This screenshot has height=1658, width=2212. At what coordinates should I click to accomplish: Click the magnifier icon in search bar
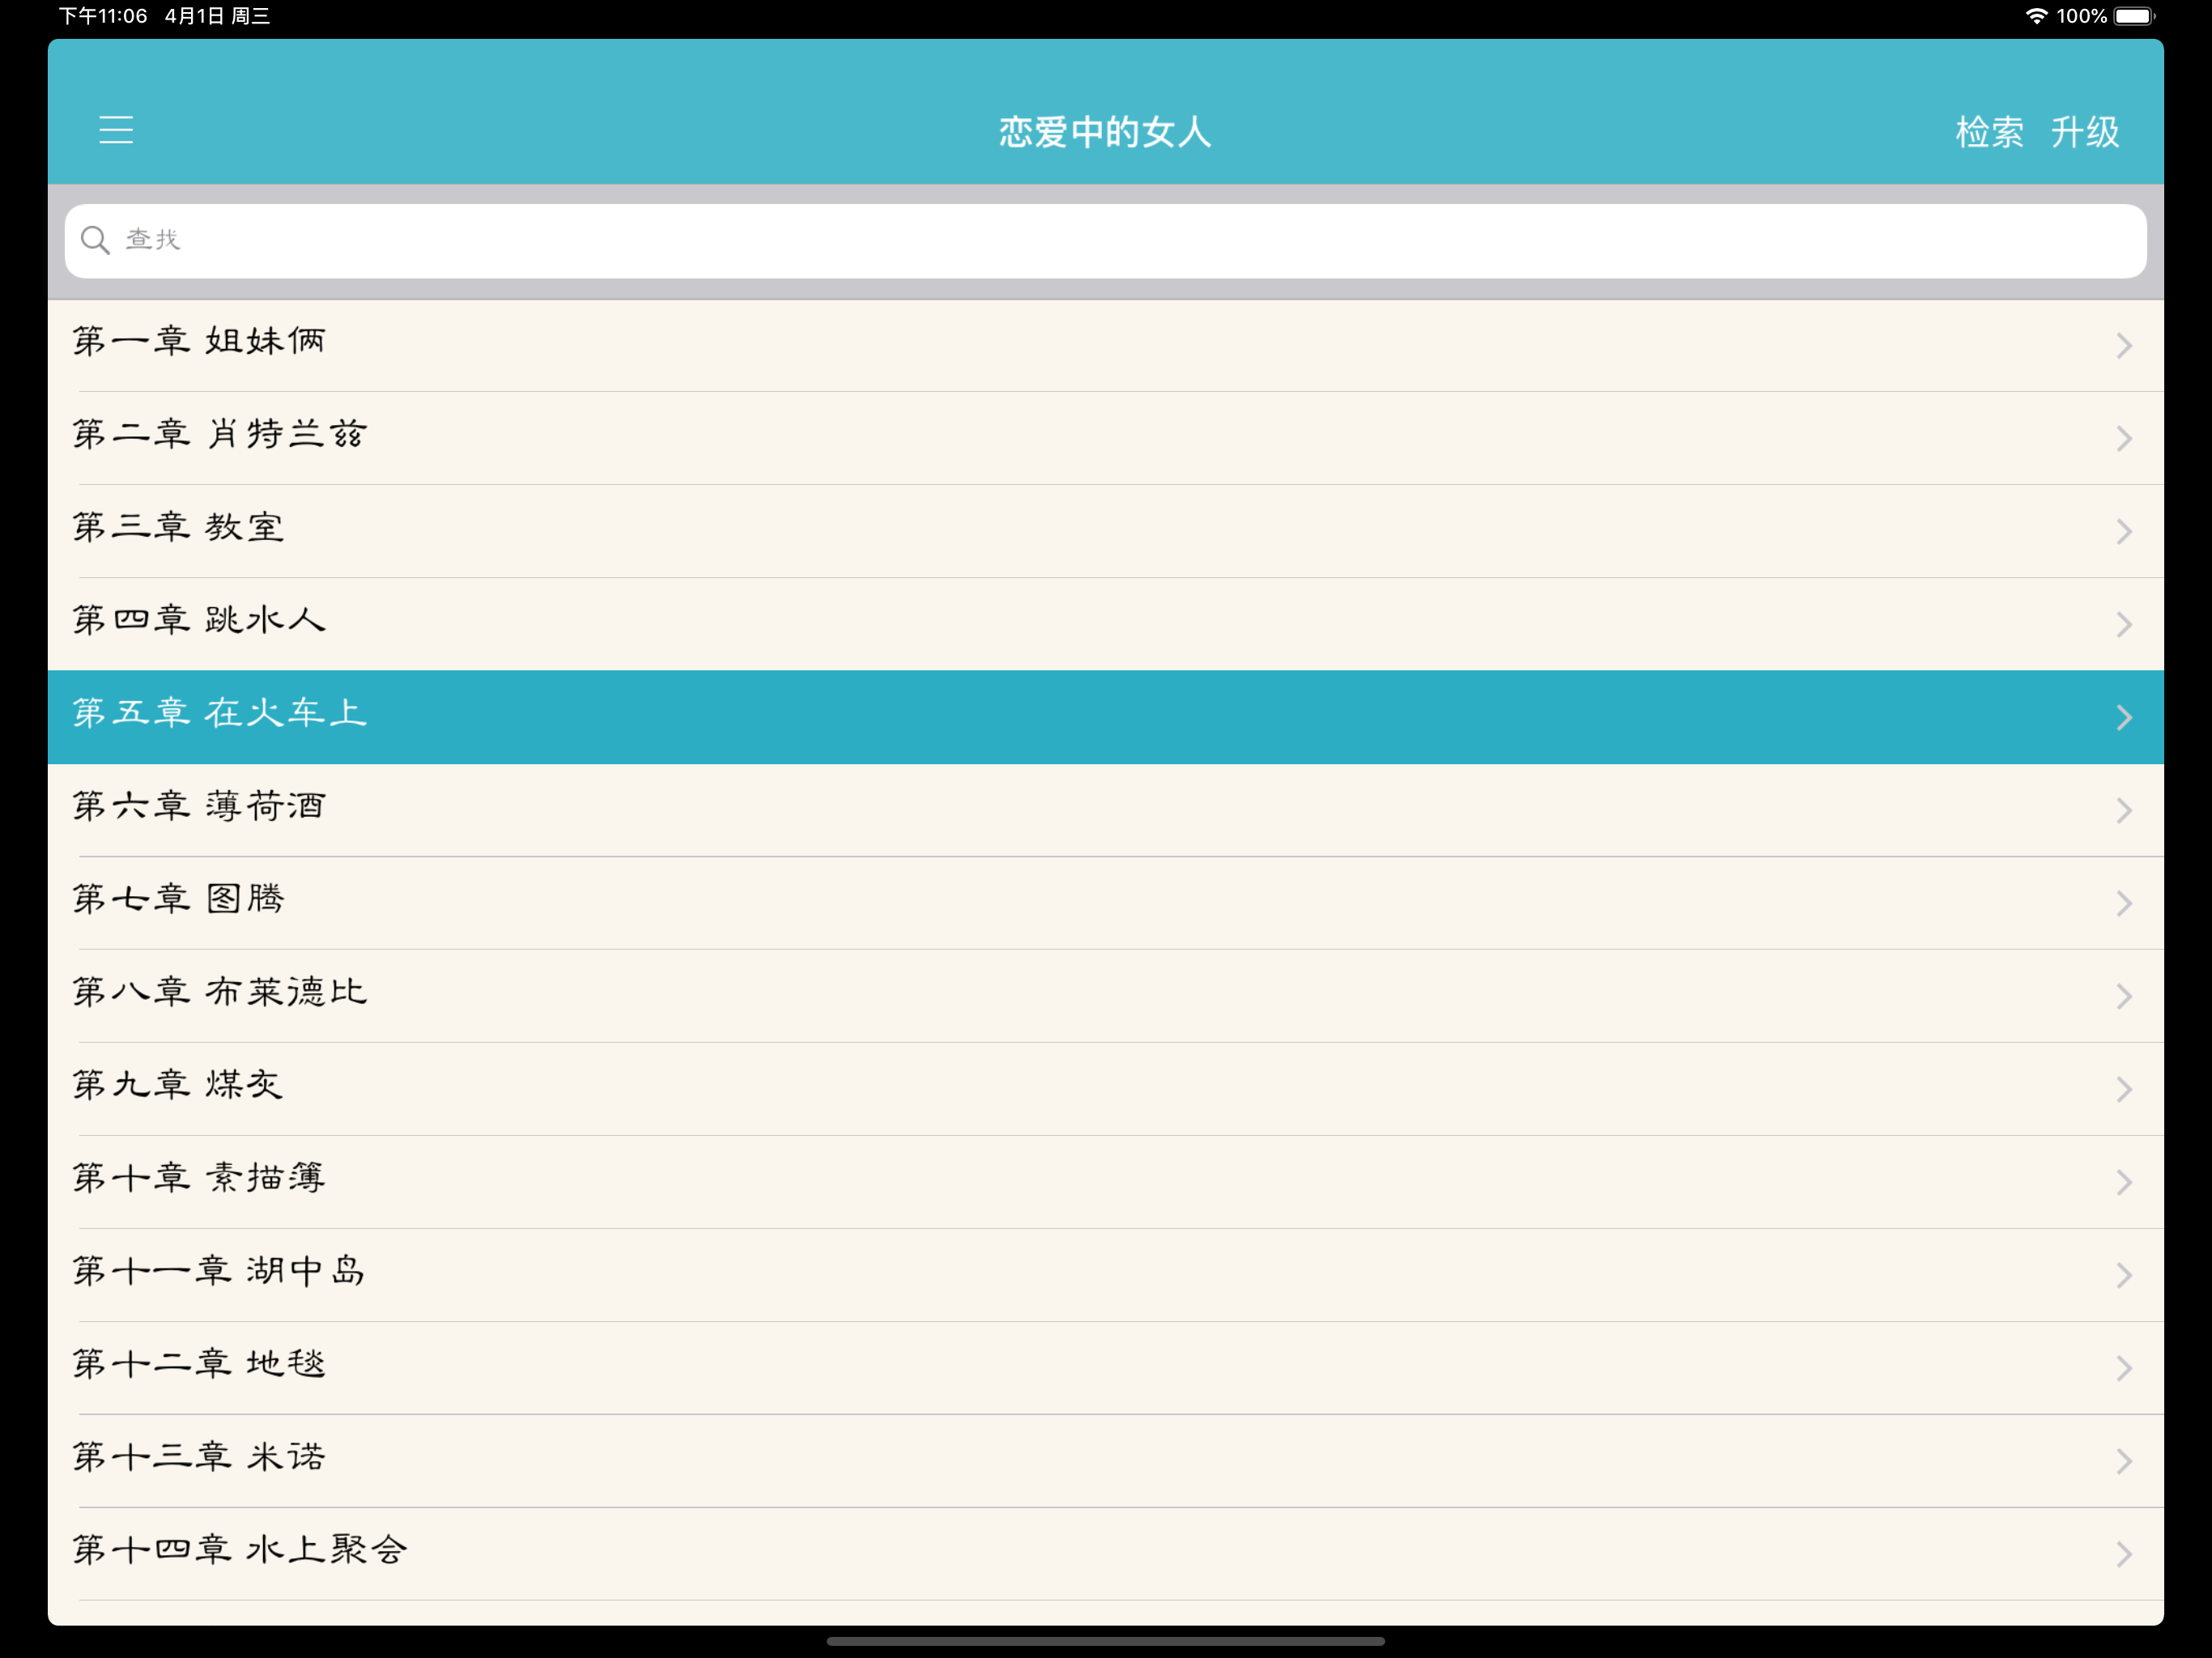(x=95, y=240)
